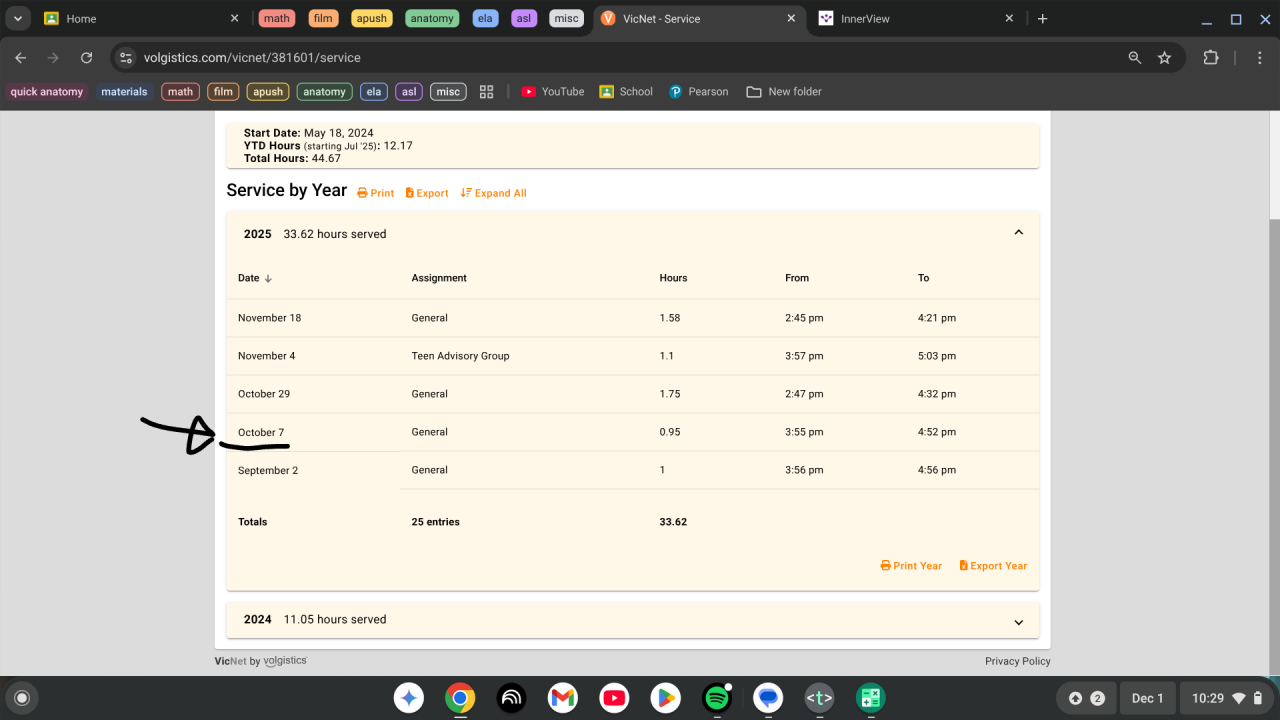This screenshot has width=1280, height=720.
Task: Switch to the Home tab
Action: (143, 18)
